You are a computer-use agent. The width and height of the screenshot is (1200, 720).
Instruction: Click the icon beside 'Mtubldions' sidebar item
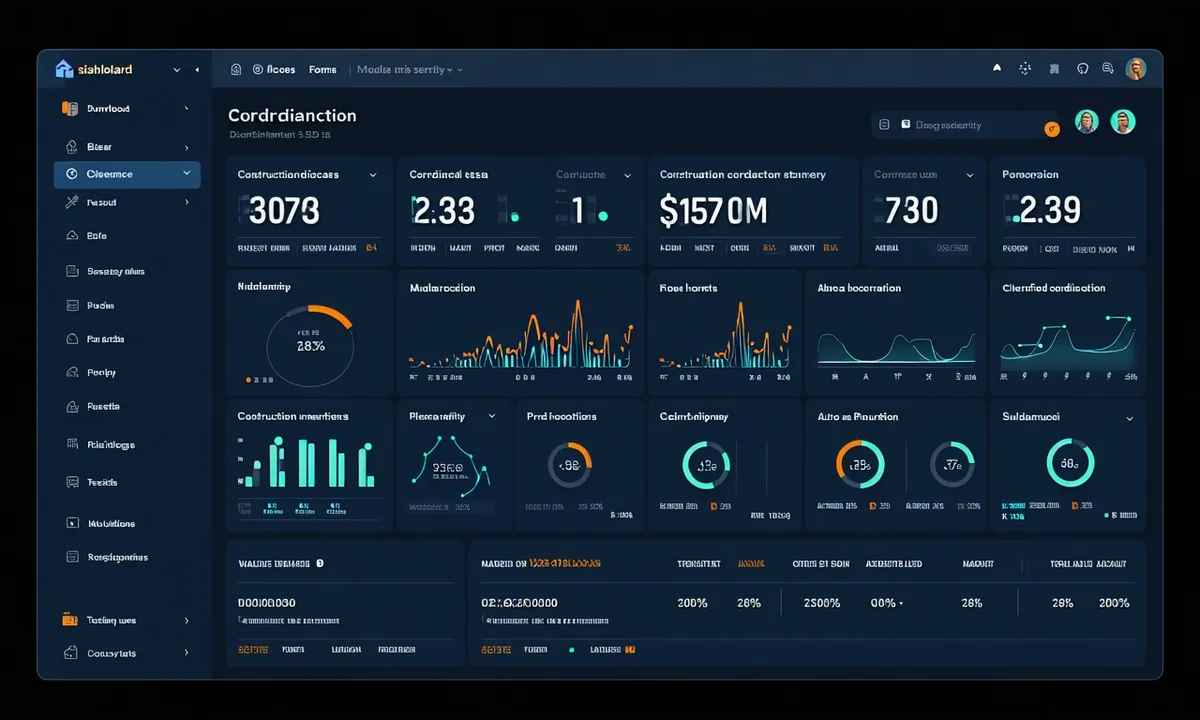(x=71, y=523)
